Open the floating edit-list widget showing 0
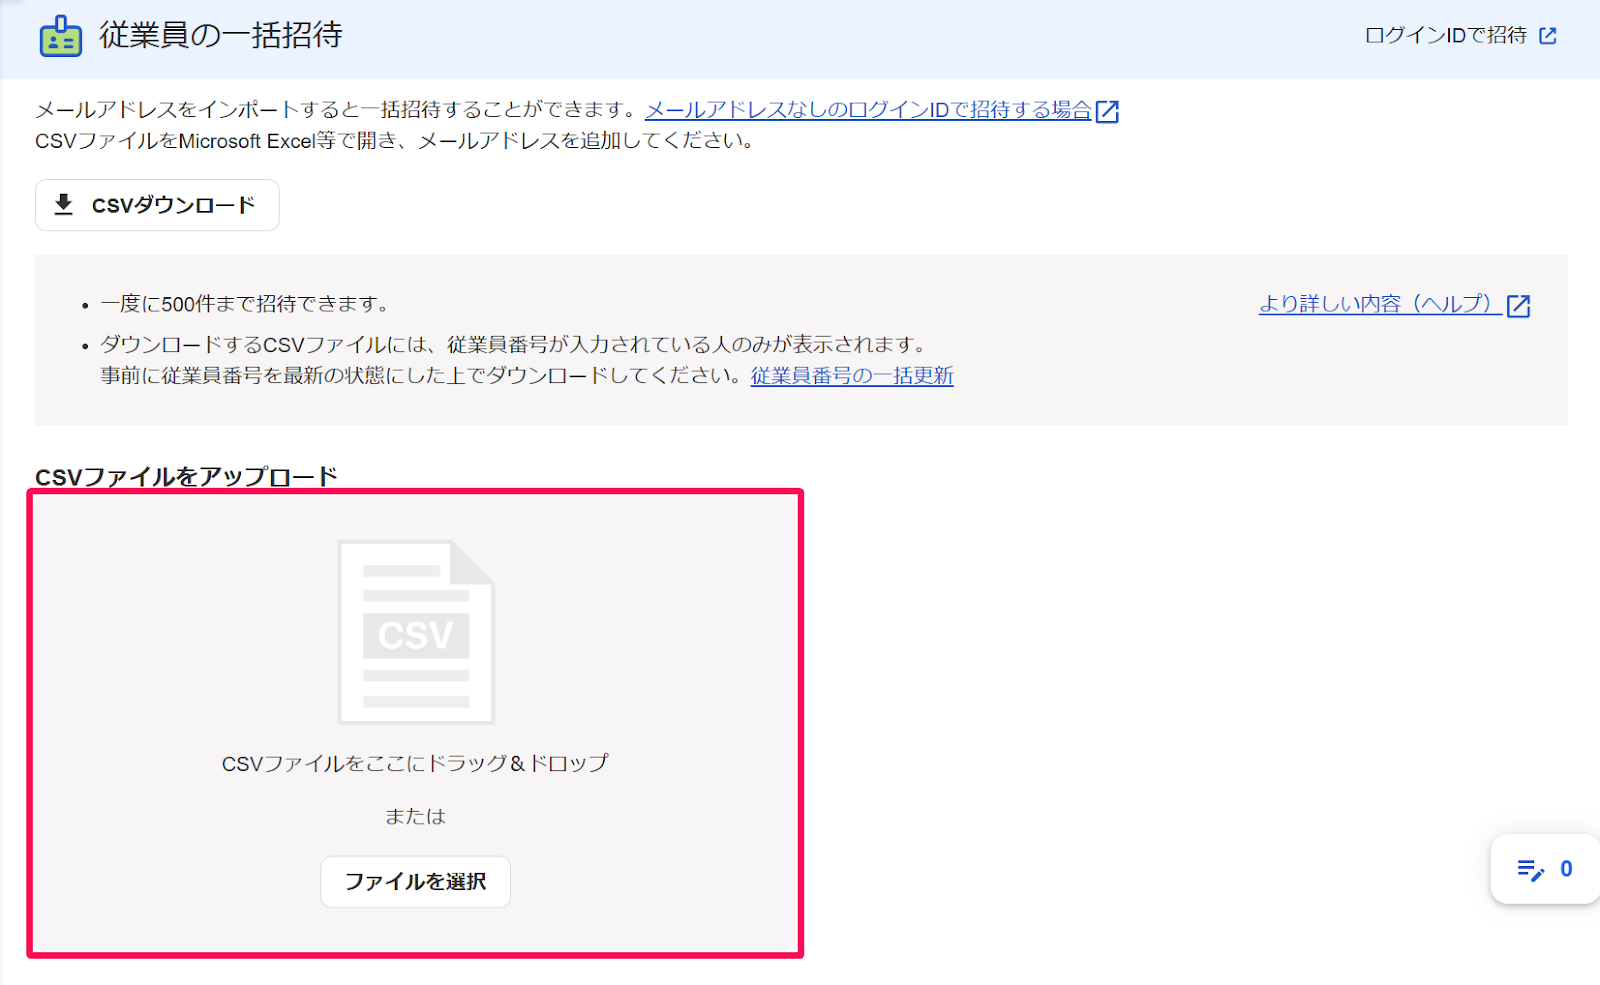This screenshot has width=1600, height=985. (x=1545, y=869)
